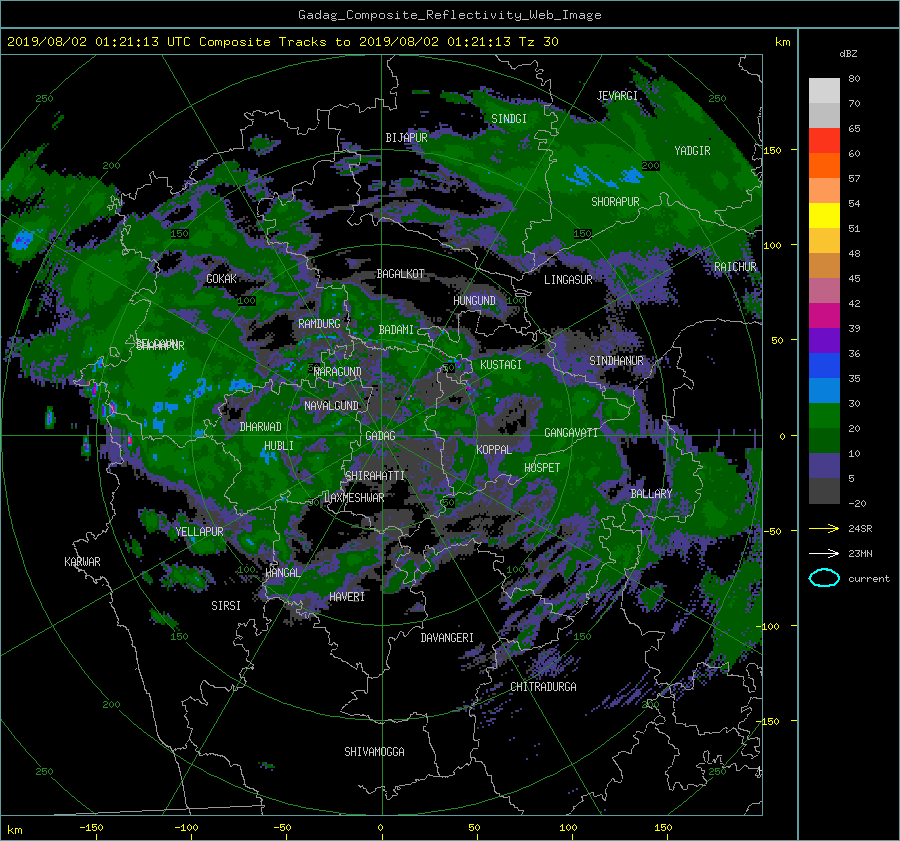Click the BALLARY city label
Image resolution: width=900 pixels, height=841 pixels.
pyautogui.click(x=651, y=494)
